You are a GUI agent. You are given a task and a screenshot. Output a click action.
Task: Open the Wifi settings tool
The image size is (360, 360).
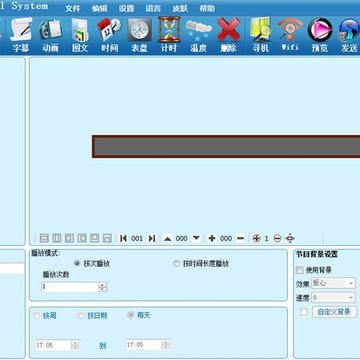click(290, 35)
